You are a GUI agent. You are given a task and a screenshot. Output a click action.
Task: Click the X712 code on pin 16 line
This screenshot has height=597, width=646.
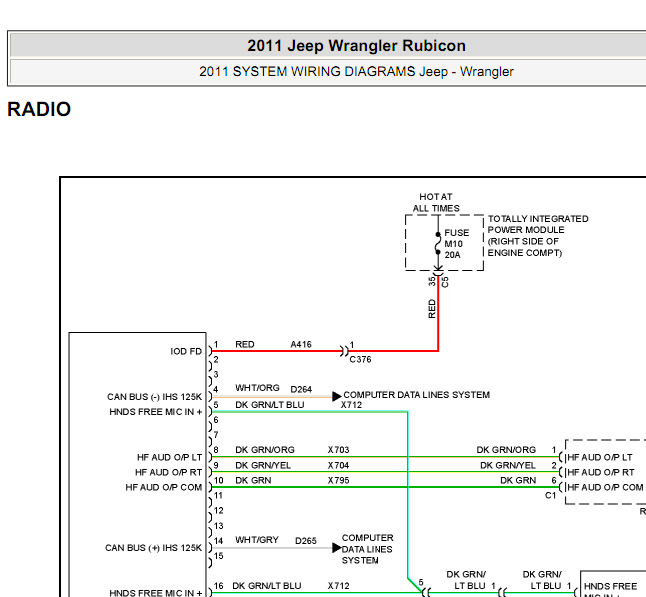click(338, 585)
